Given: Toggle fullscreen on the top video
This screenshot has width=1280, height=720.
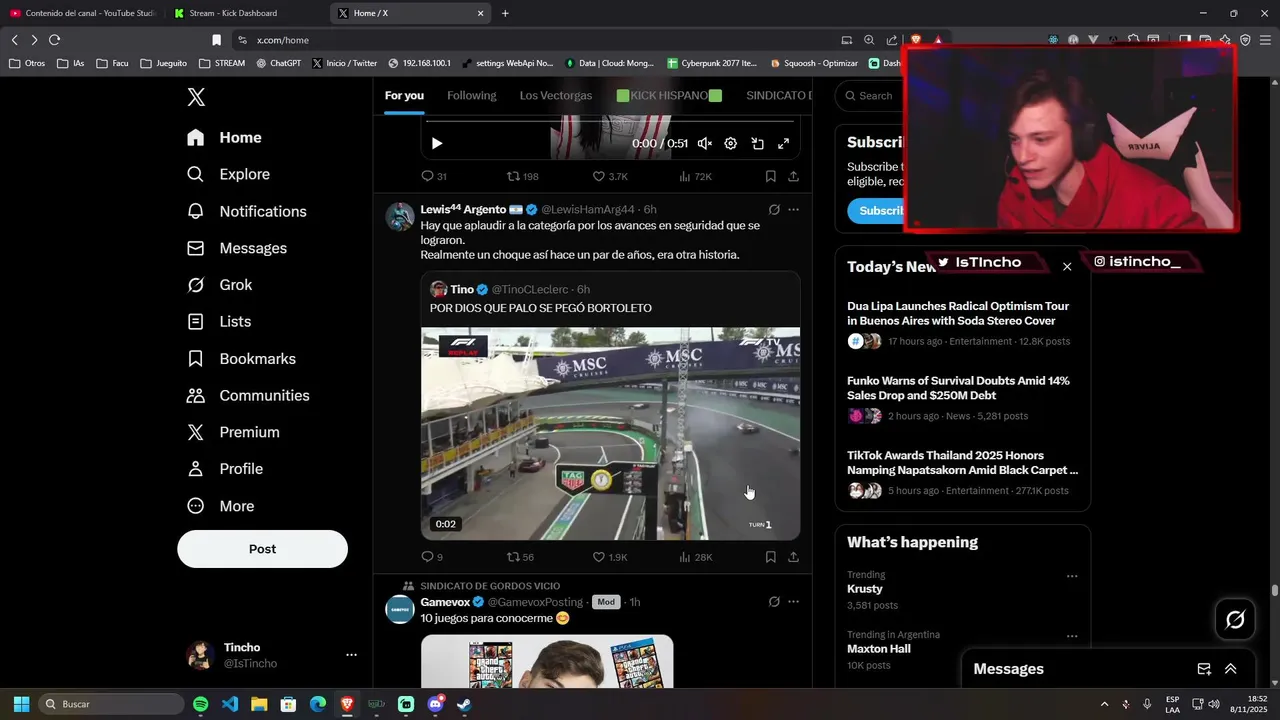Looking at the screenshot, I should click(784, 144).
